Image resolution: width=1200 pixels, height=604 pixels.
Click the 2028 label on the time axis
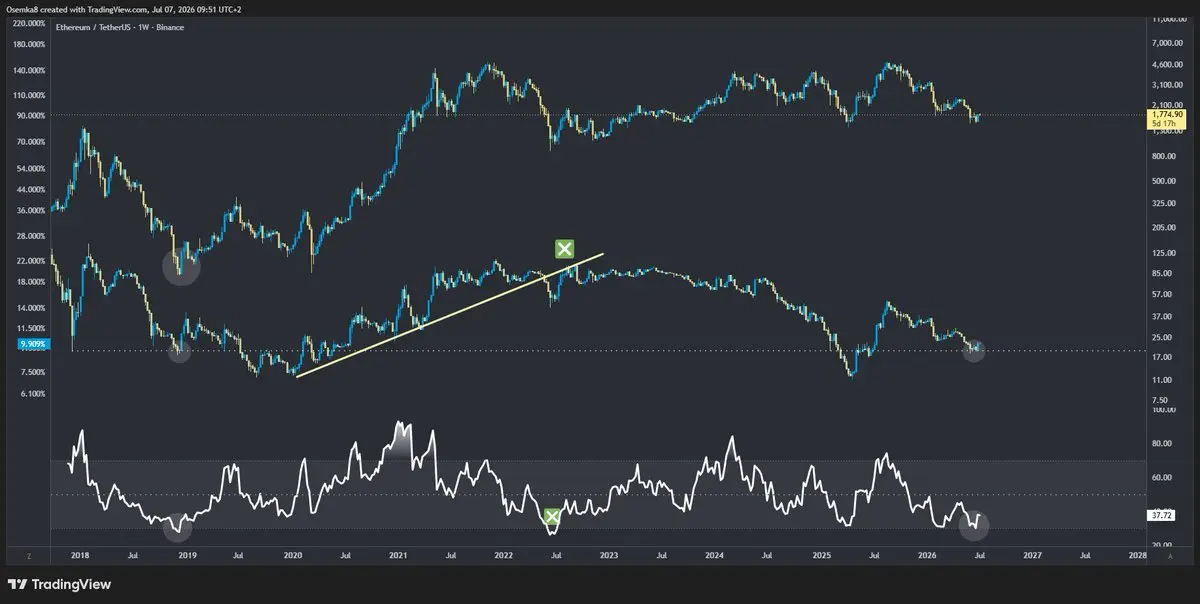[1137, 555]
